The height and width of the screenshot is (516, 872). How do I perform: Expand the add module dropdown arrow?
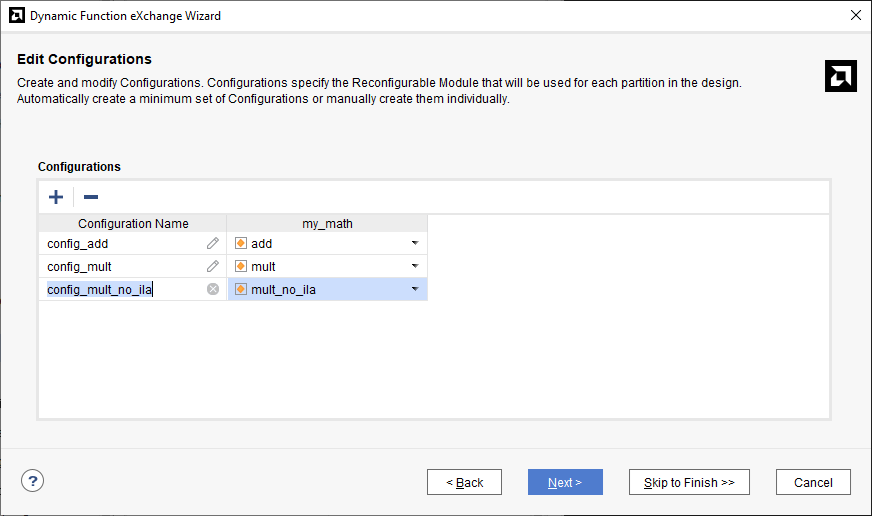click(414, 243)
